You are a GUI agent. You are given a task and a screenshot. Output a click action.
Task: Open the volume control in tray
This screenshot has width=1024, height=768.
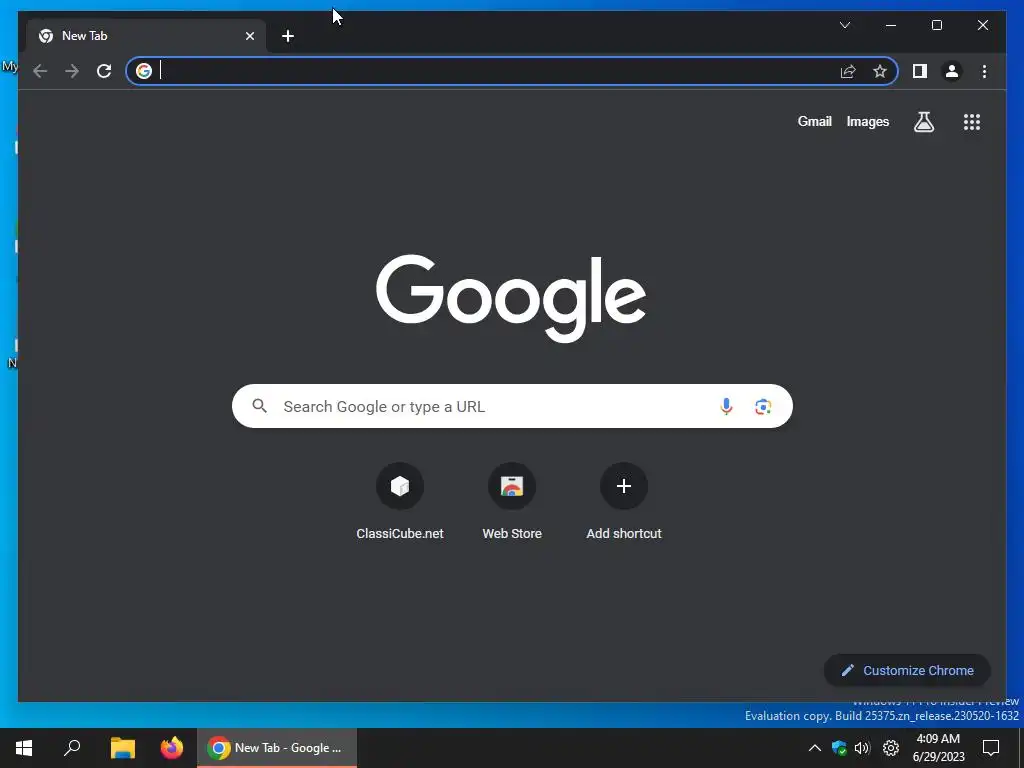(x=862, y=748)
